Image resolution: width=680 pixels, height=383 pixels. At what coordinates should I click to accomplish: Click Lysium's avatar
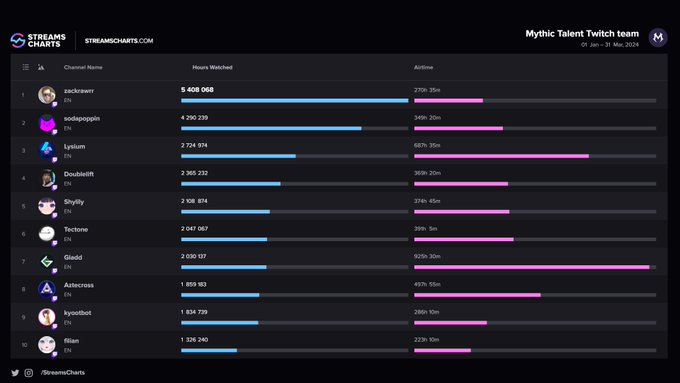[46, 151]
